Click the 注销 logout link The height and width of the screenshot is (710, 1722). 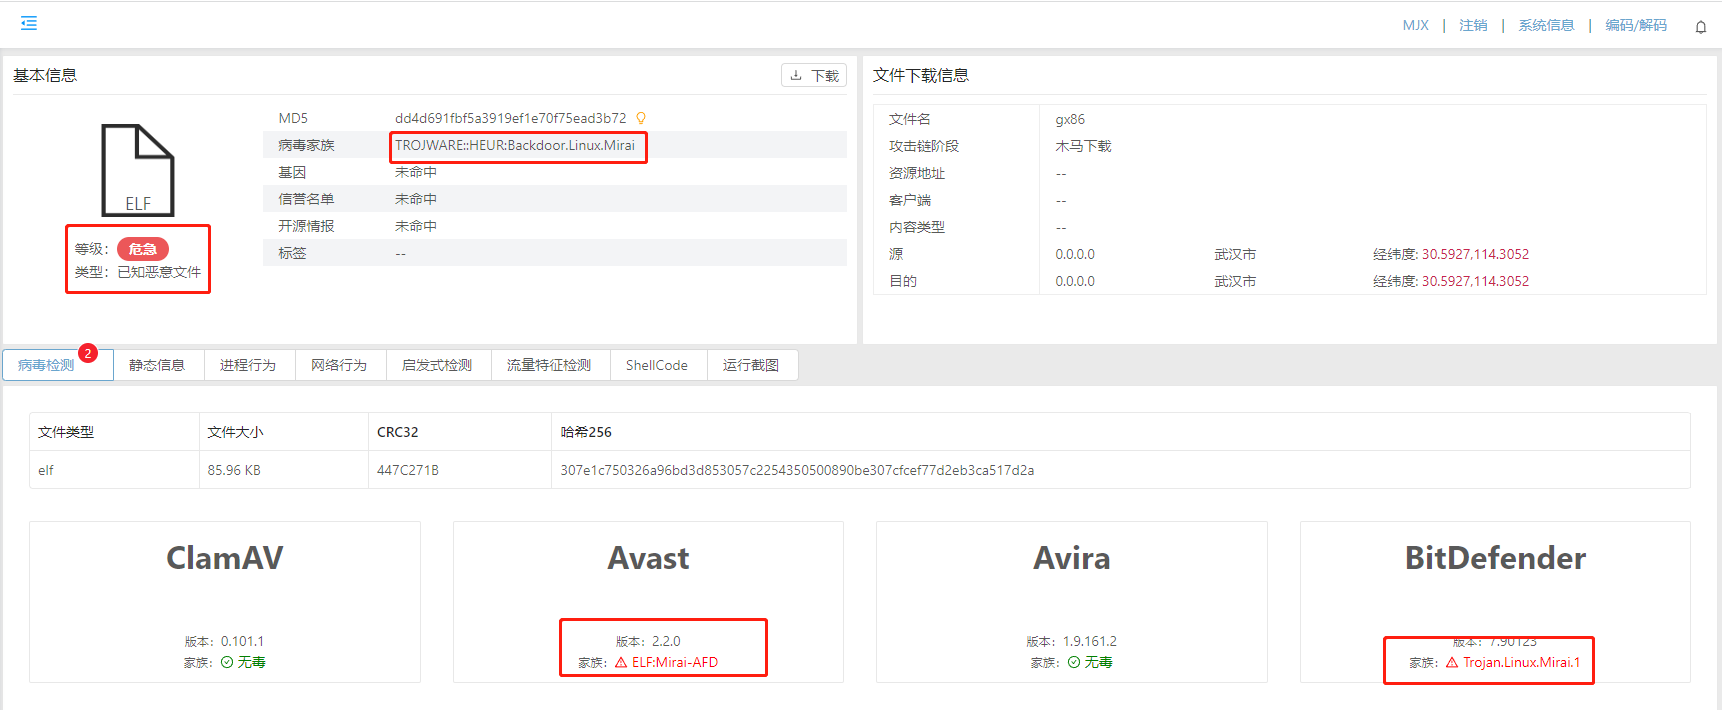[1473, 25]
